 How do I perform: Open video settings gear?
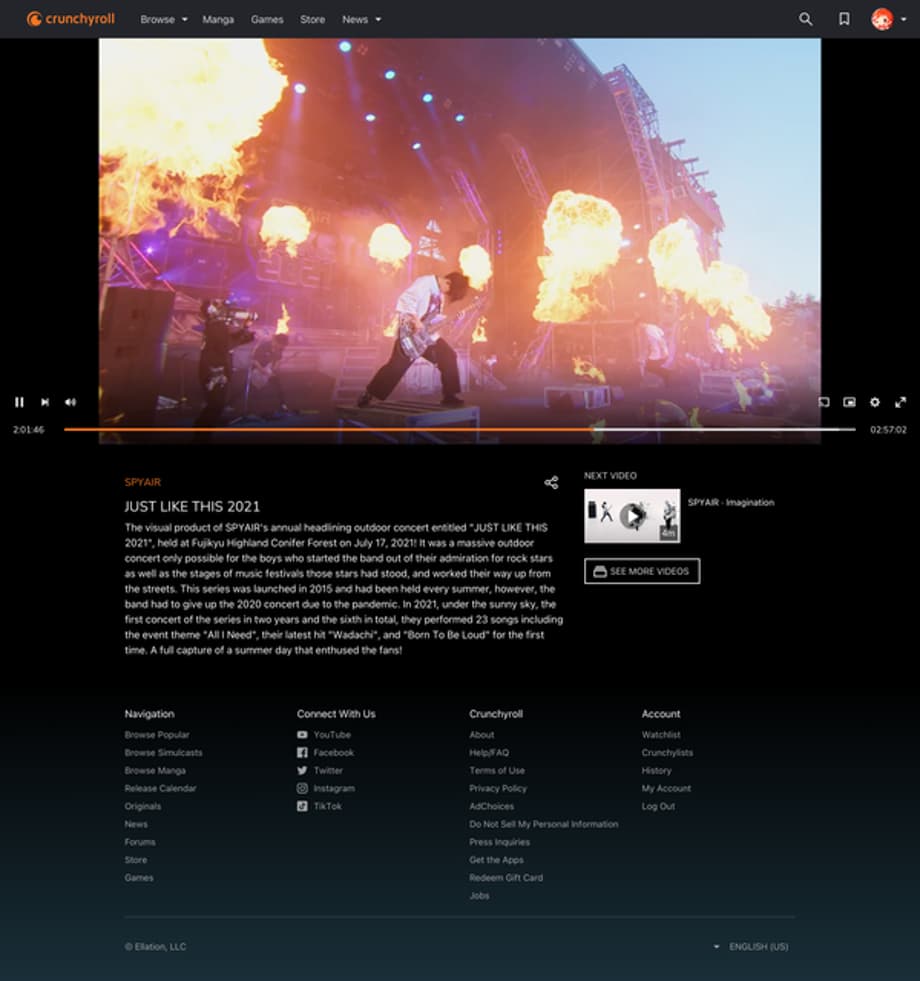[875, 402]
